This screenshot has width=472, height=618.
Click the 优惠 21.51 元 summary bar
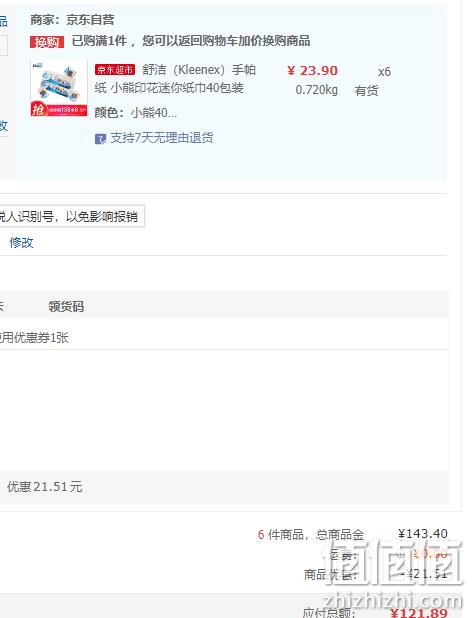coord(224,487)
